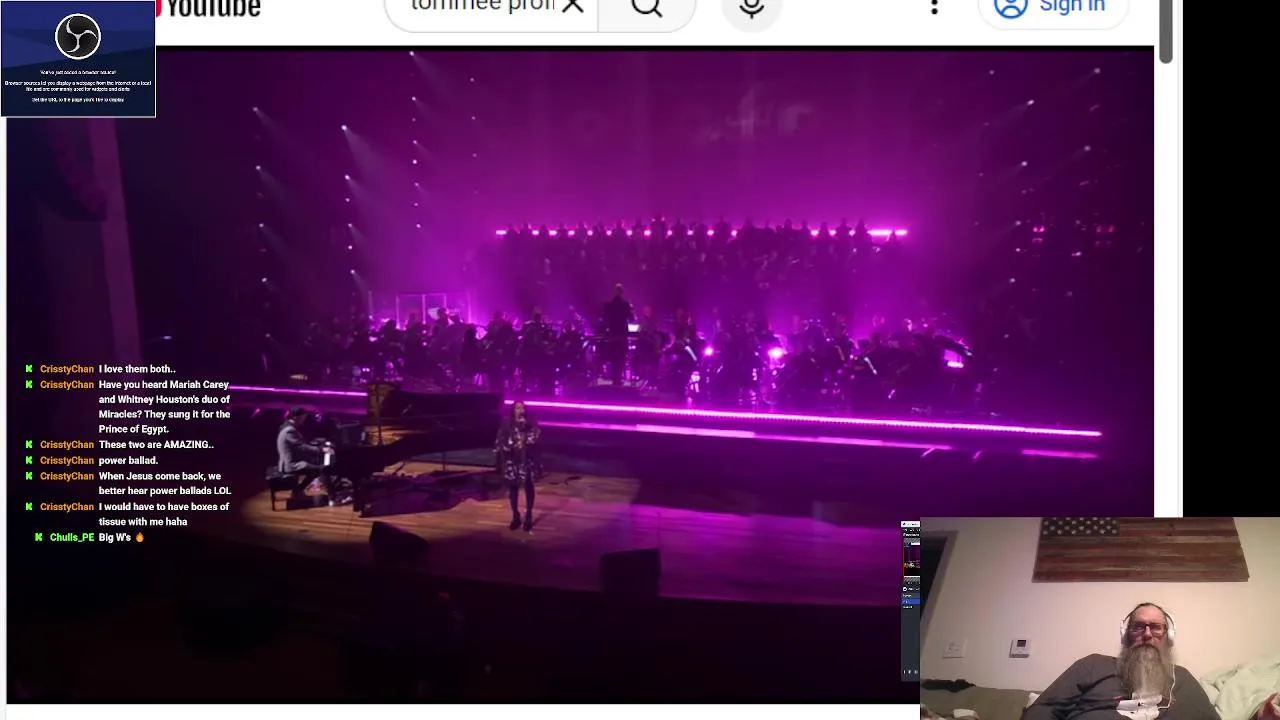Click the account avatar icon beside Sign in
The image size is (1280, 720).
pyautogui.click(x=1011, y=8)
